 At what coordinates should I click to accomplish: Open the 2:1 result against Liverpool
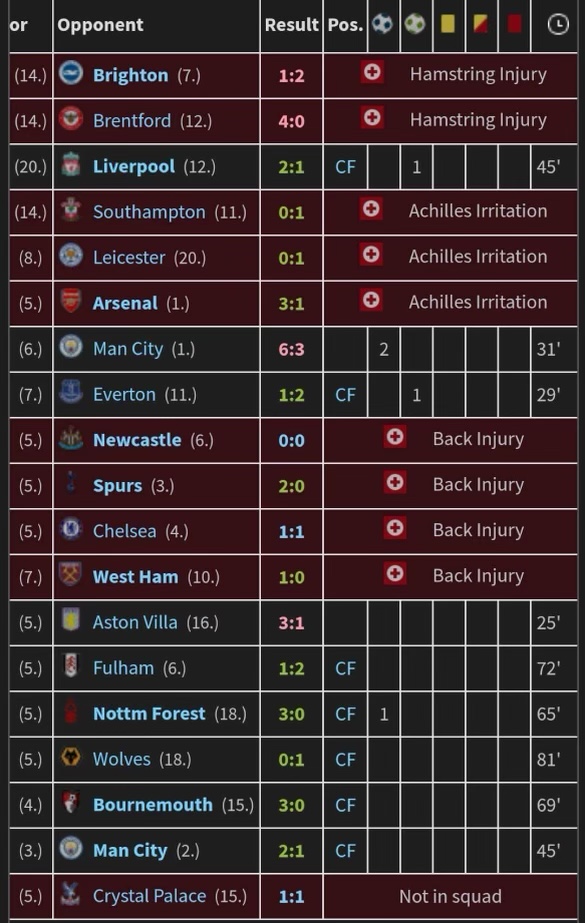point(291,167)
